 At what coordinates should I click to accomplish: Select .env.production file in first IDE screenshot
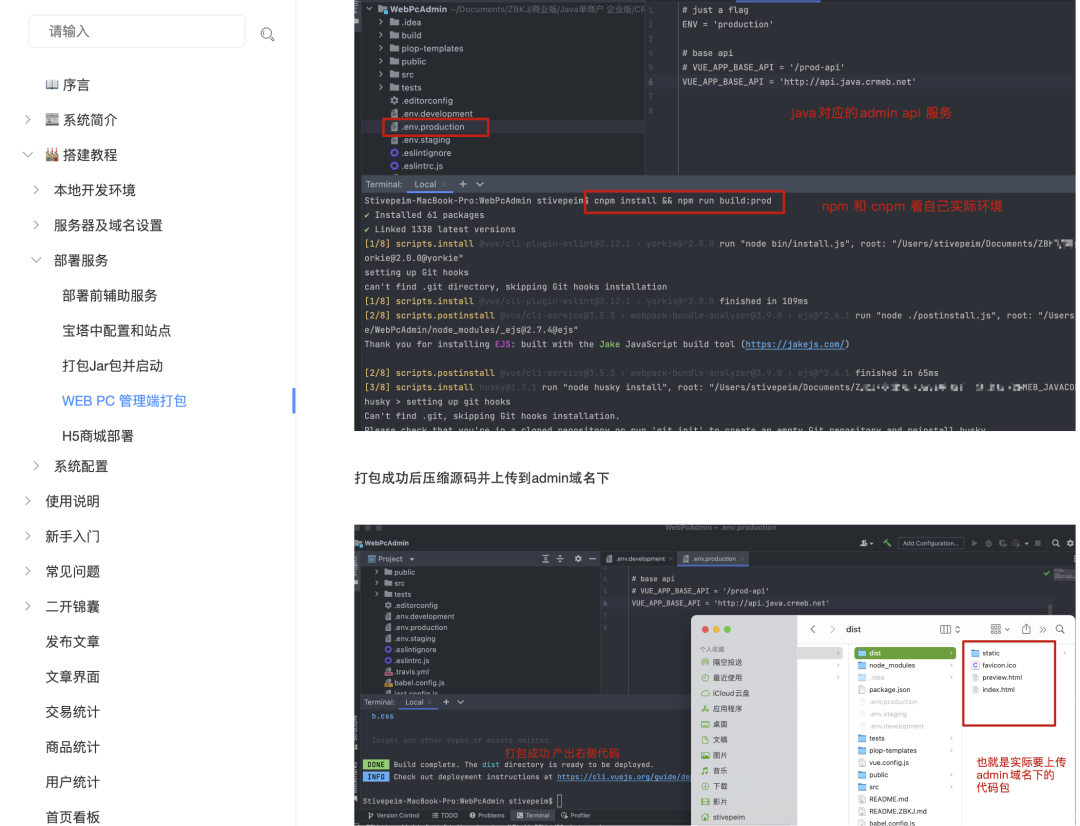pyautogui.click(x=433, y=127)
